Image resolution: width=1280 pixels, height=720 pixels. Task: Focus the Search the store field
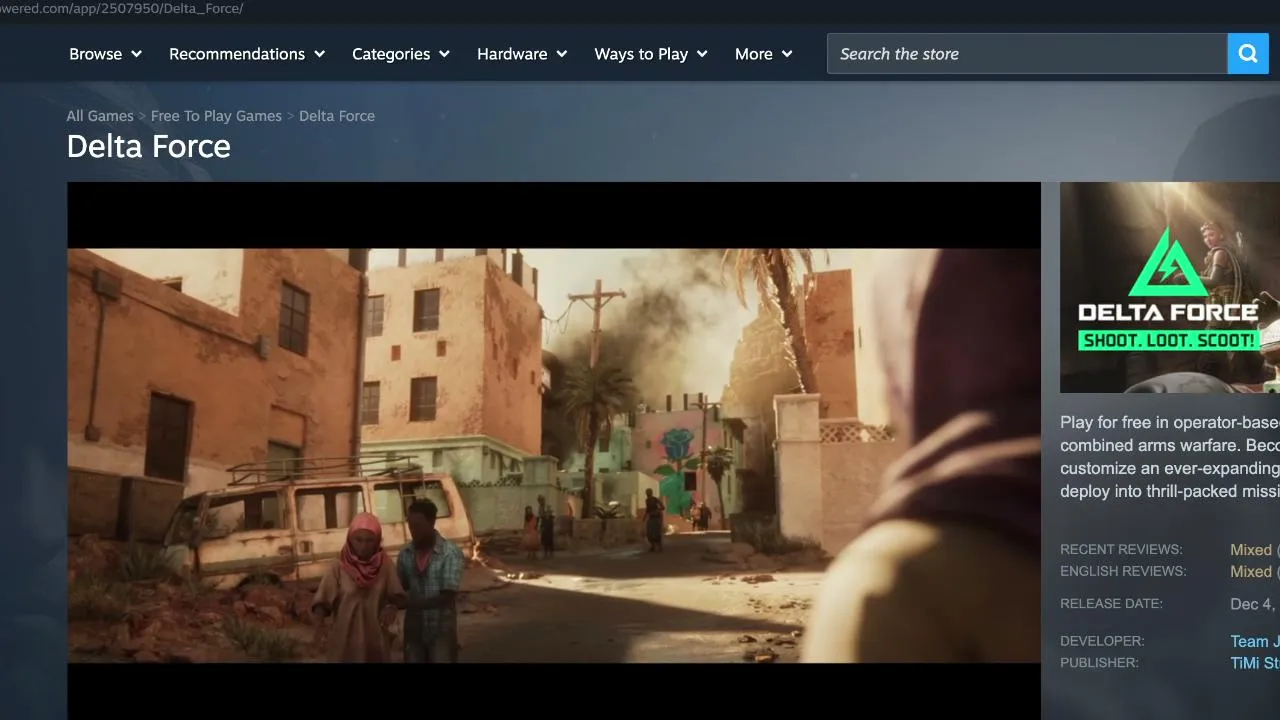coord(1027,54)
